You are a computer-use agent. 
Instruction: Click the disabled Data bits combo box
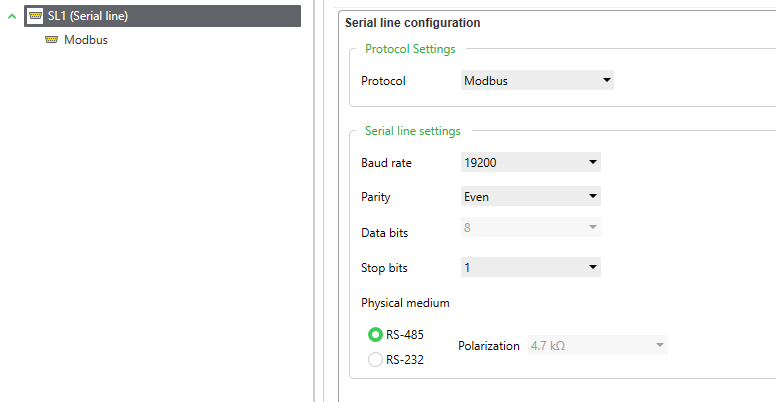pyautogui.click(x=531, y=227)
